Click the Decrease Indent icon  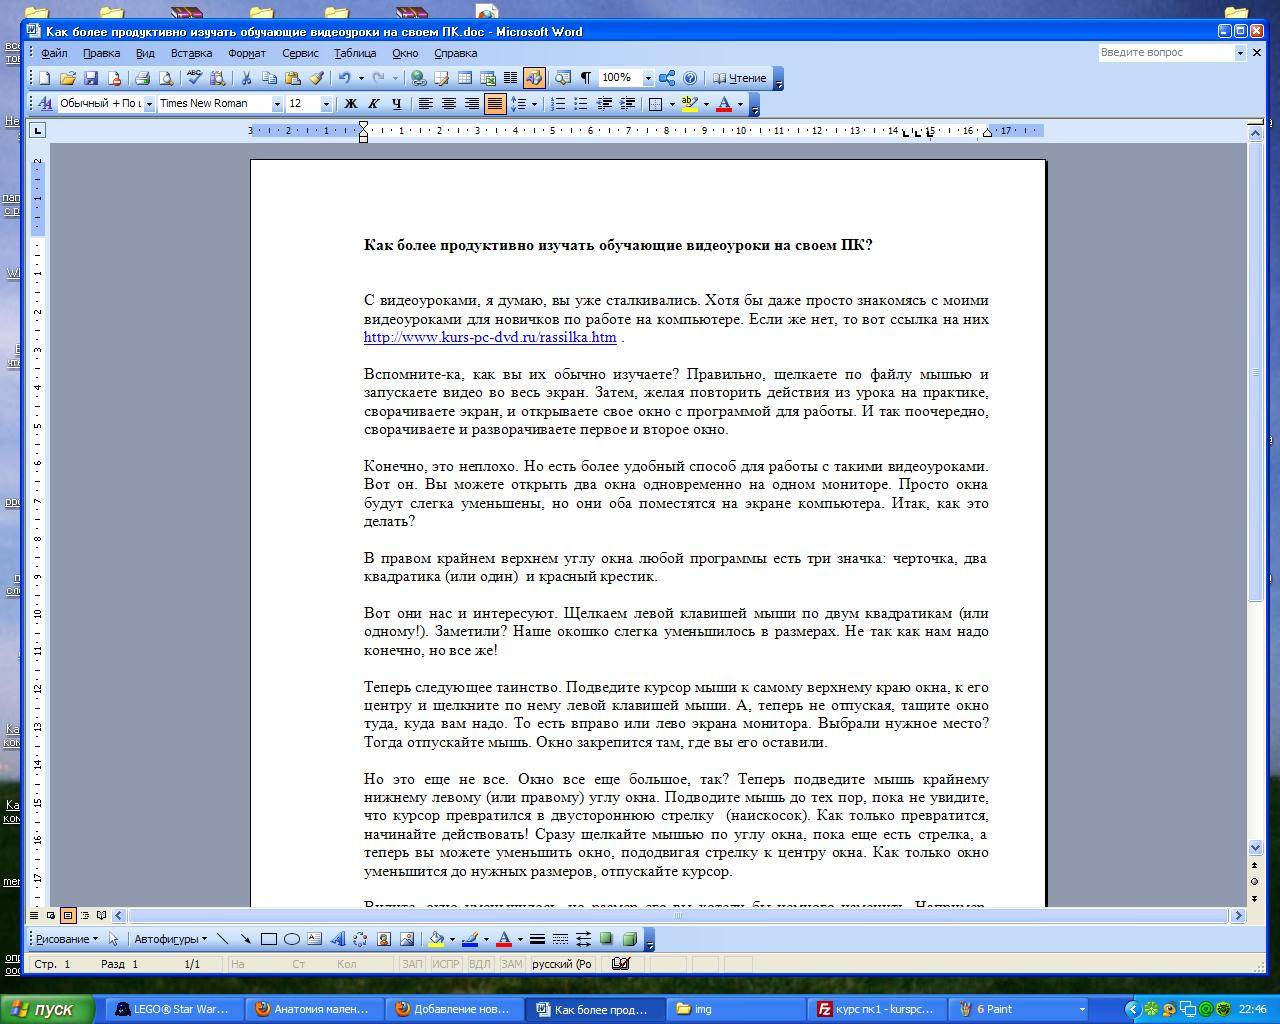point(604,103)
